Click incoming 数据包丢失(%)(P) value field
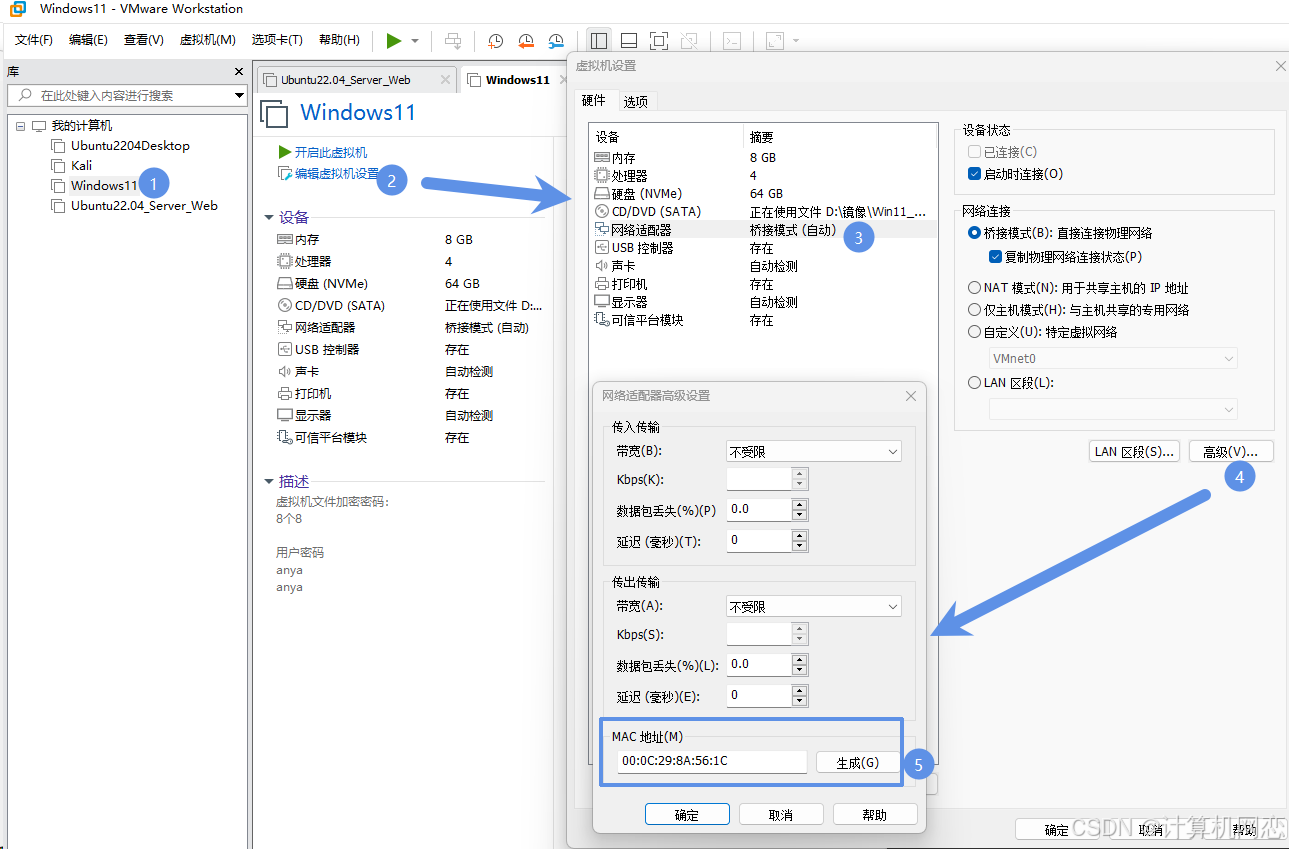The width and height of the screenshot is (1289, 849). click(759, 509)
